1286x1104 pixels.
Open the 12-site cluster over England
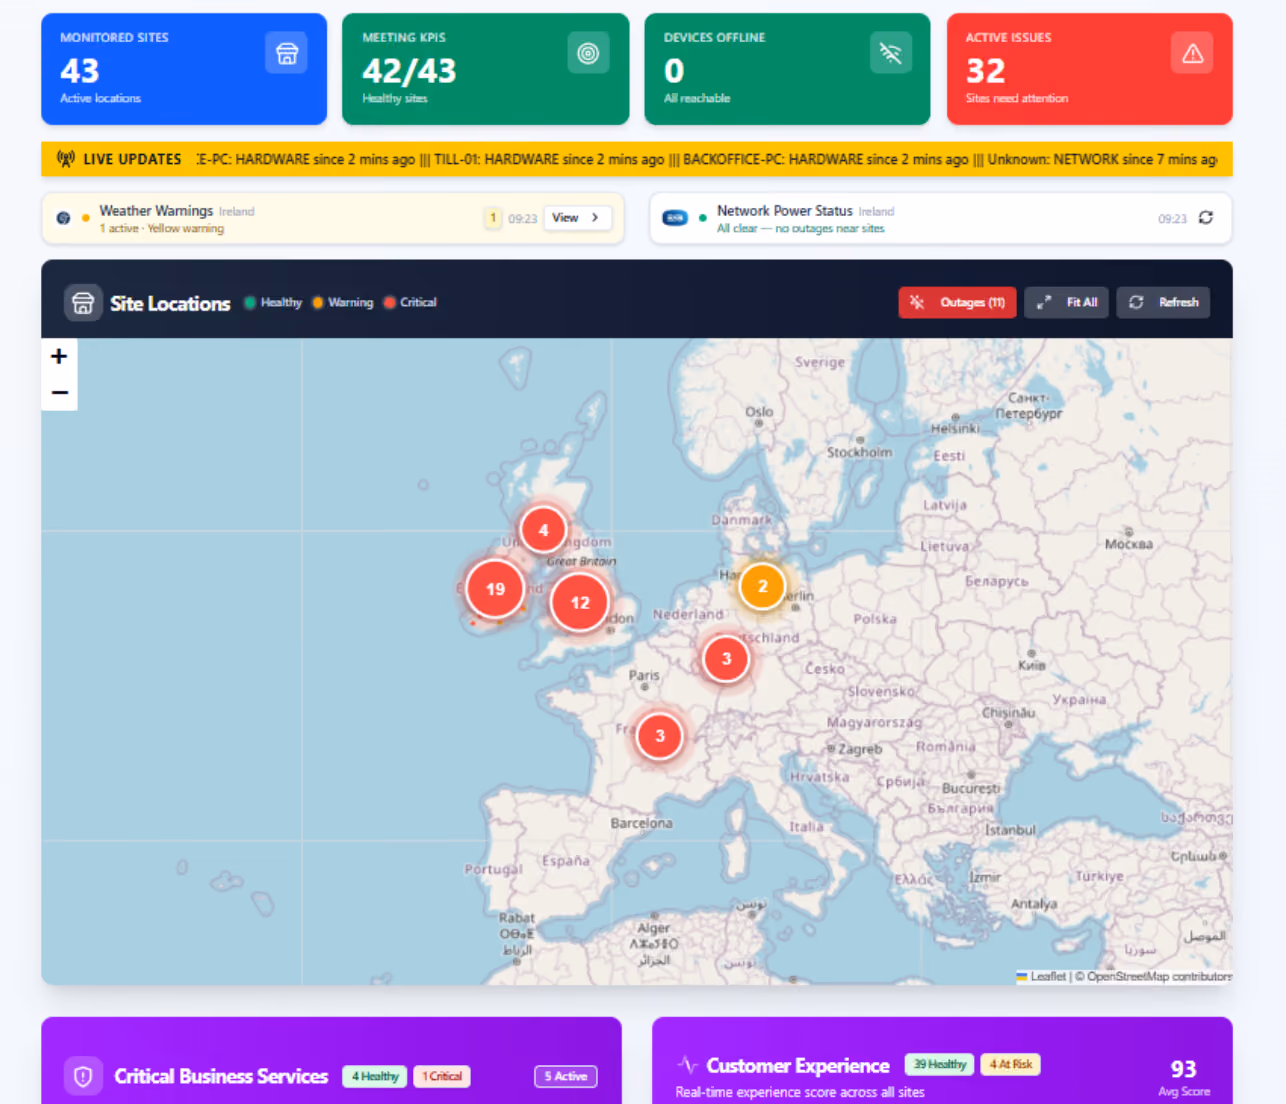coord(580,602)
